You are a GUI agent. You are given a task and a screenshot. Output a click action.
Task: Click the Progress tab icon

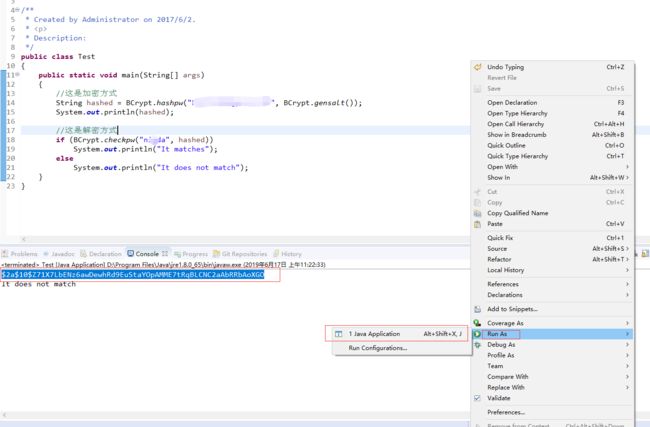coord(177,254)
